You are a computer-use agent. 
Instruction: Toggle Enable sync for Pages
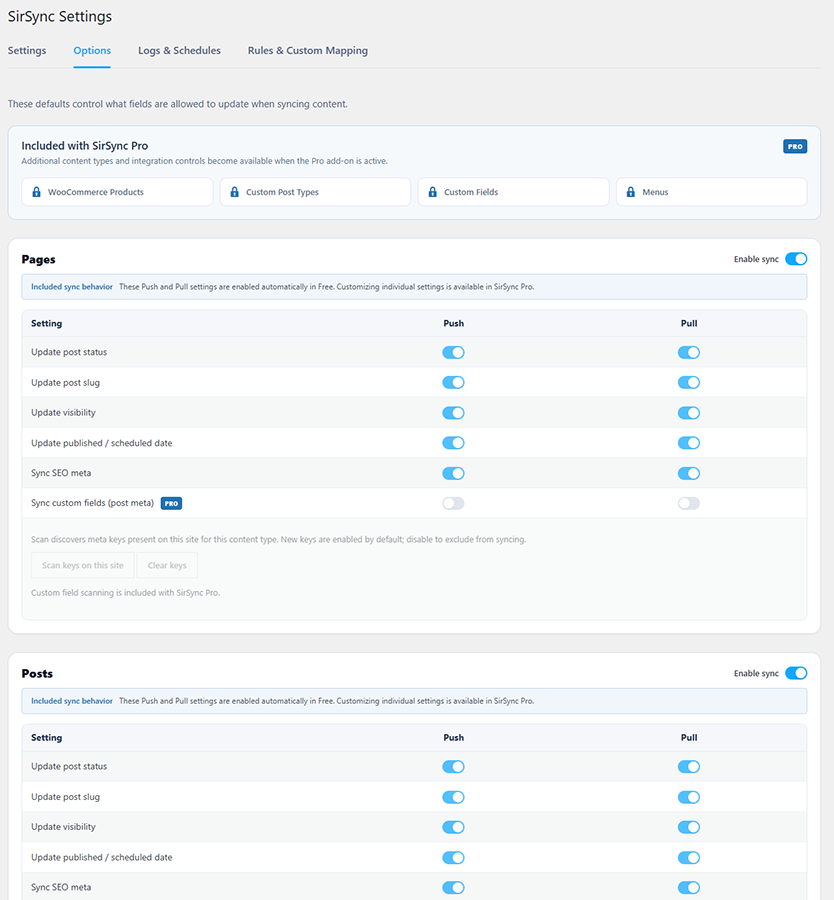pyautogui.click(x=796, y=259)
